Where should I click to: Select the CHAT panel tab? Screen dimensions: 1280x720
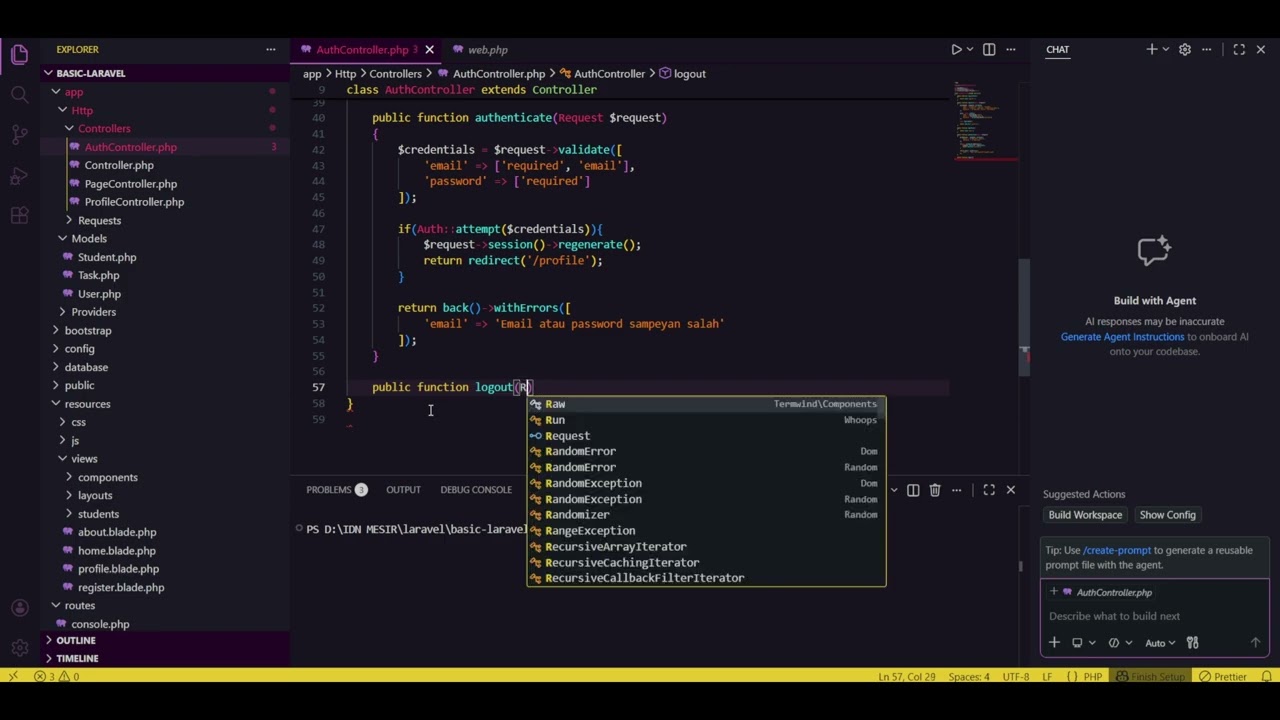tap(1057, 49)
